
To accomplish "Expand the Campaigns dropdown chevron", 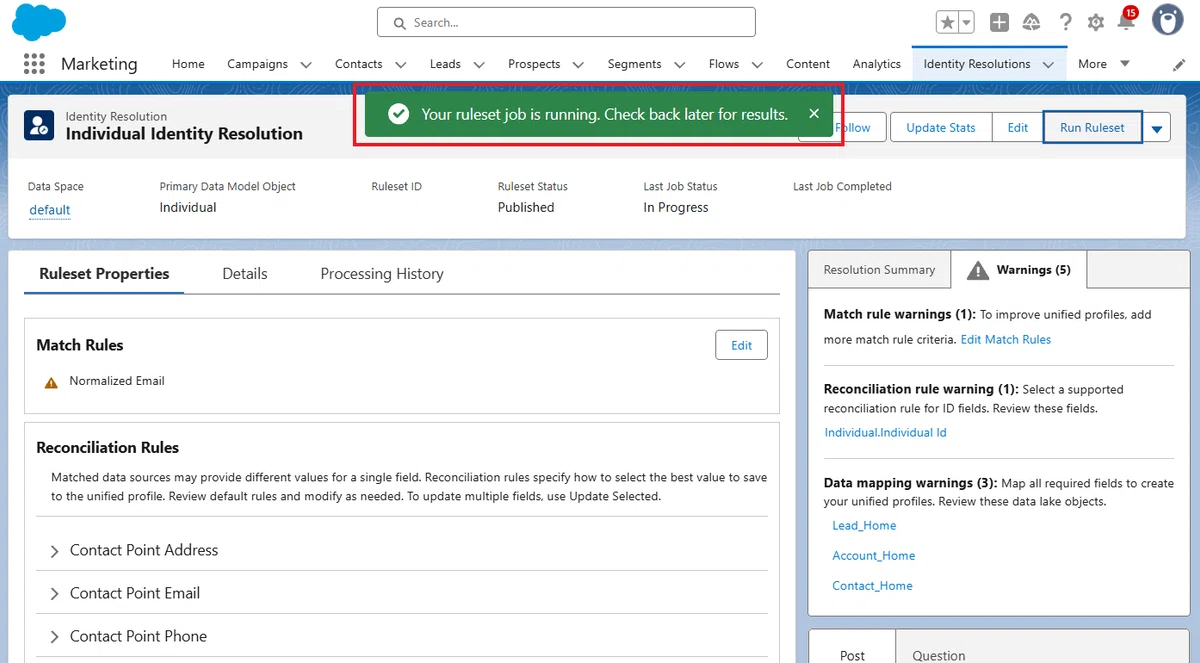I will pos(306,65).
